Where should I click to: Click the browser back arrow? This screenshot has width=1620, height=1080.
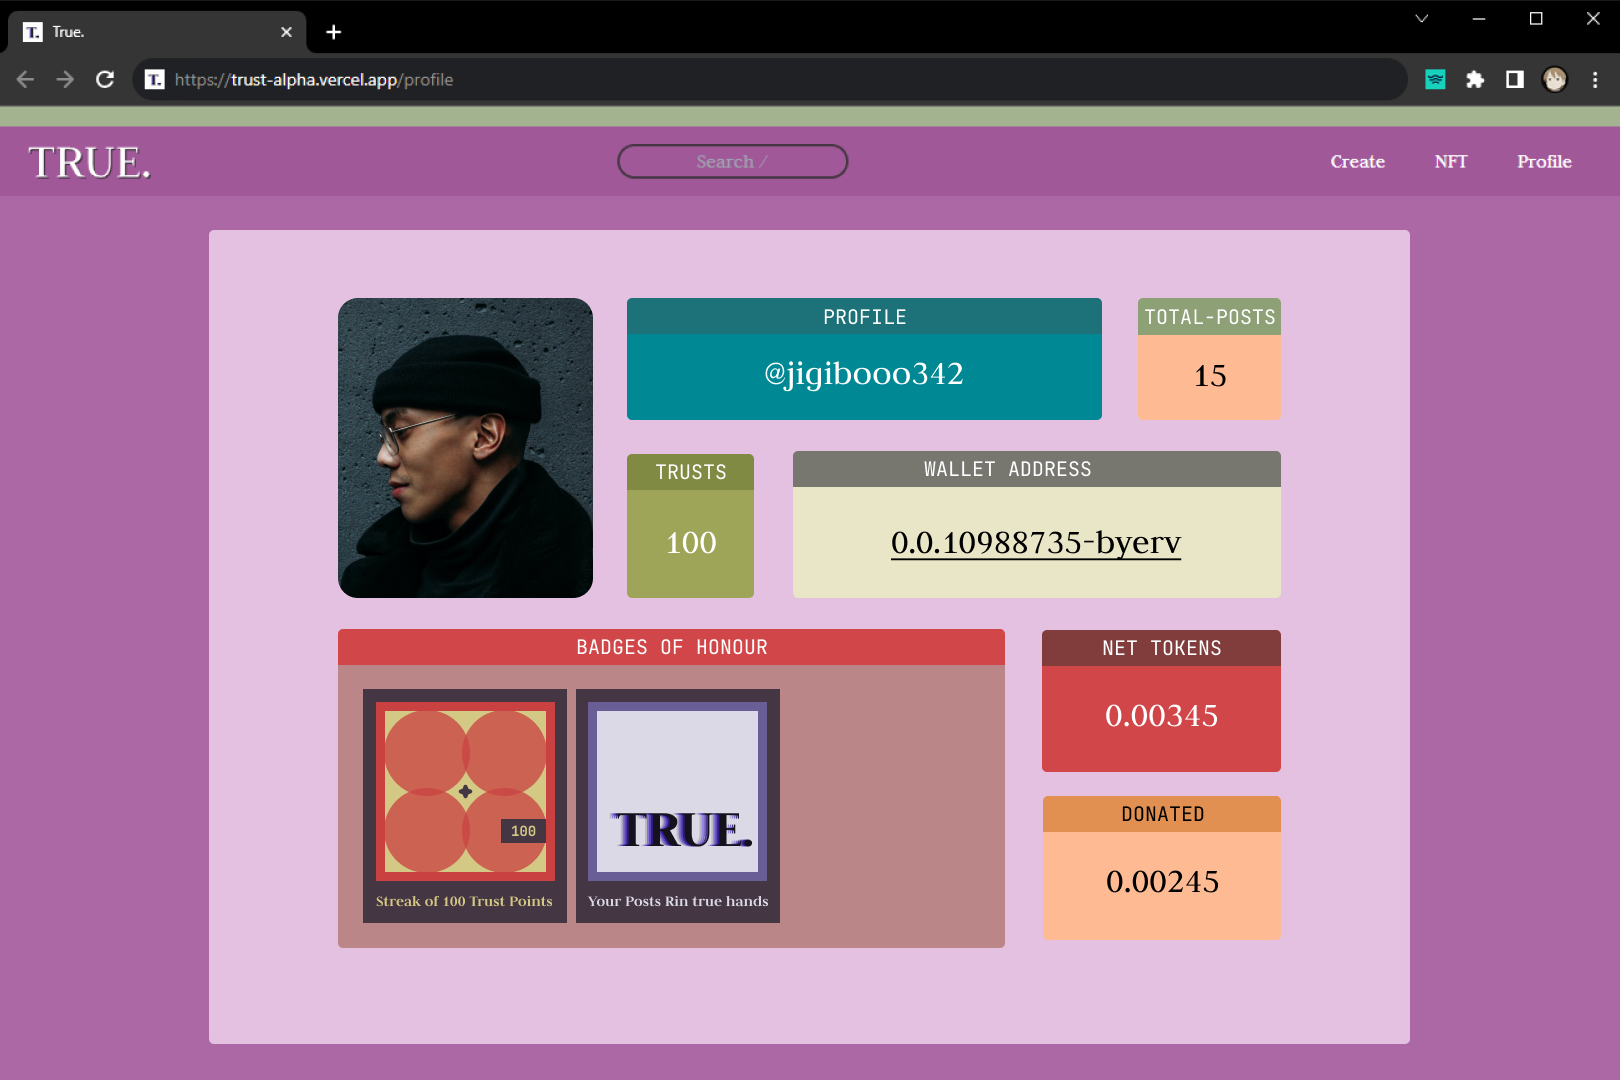(26, 79)
